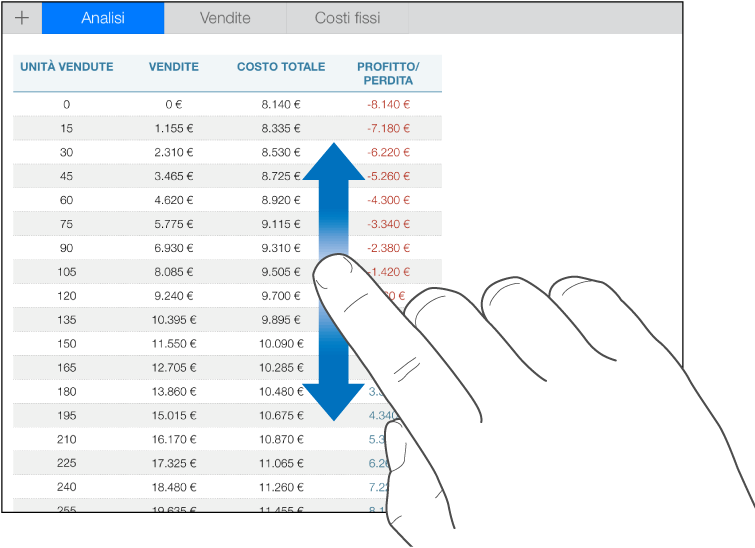
Task: Select the sales cell 17.325 €
Action: click(174, 463)
